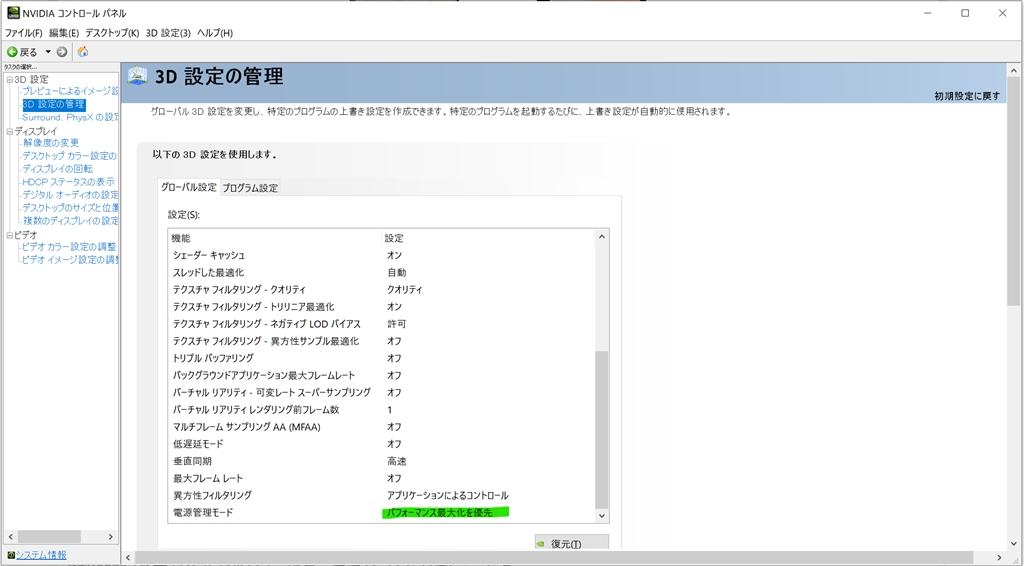Select Surround, PhysX の設定 in tree

click(x=70, y=118)
